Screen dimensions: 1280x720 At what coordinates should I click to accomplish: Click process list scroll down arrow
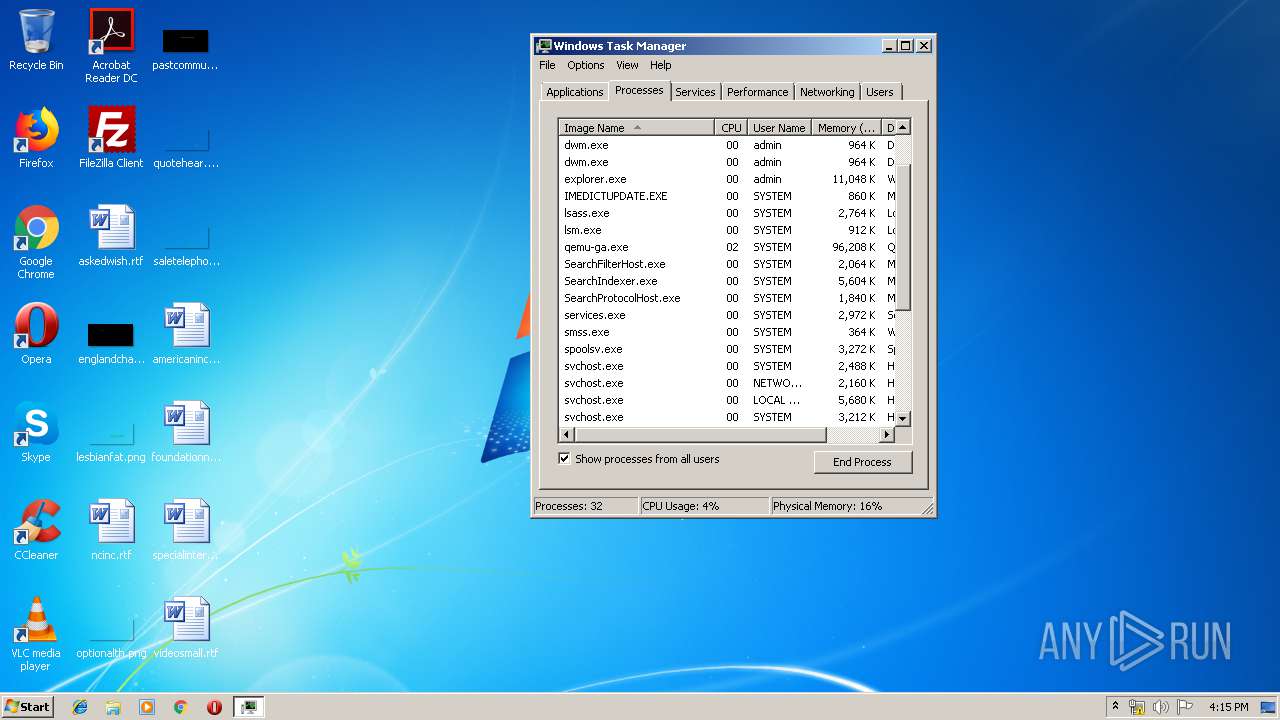pos(902,418)
